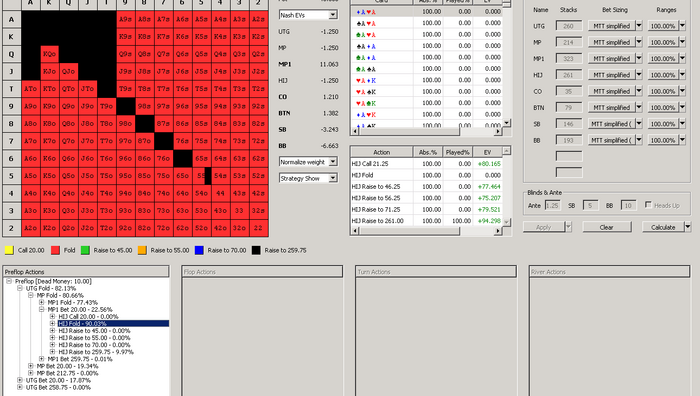The image size is (700, 396).
Task: Click the Clear button
Action: (x=606, y=227)
